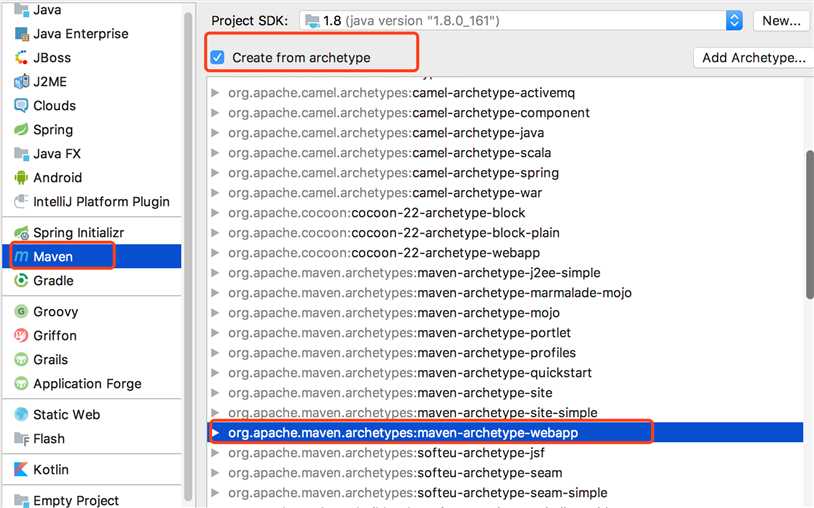Click the New... SDK button
The image size is (814, 508).
tap(781, 21)
